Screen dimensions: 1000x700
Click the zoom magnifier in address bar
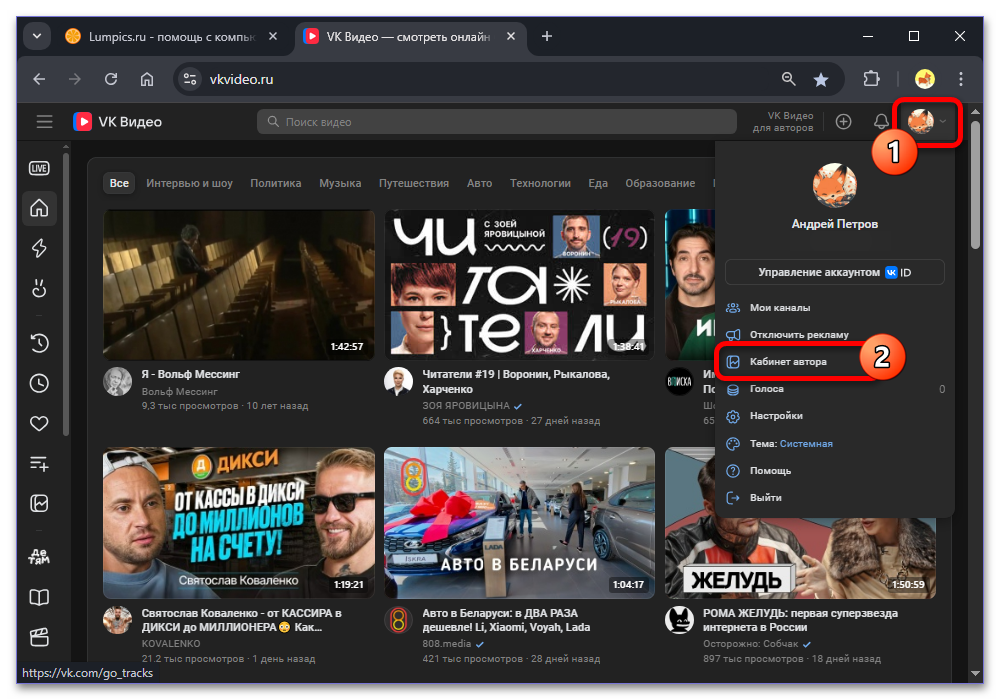(789, 79)
